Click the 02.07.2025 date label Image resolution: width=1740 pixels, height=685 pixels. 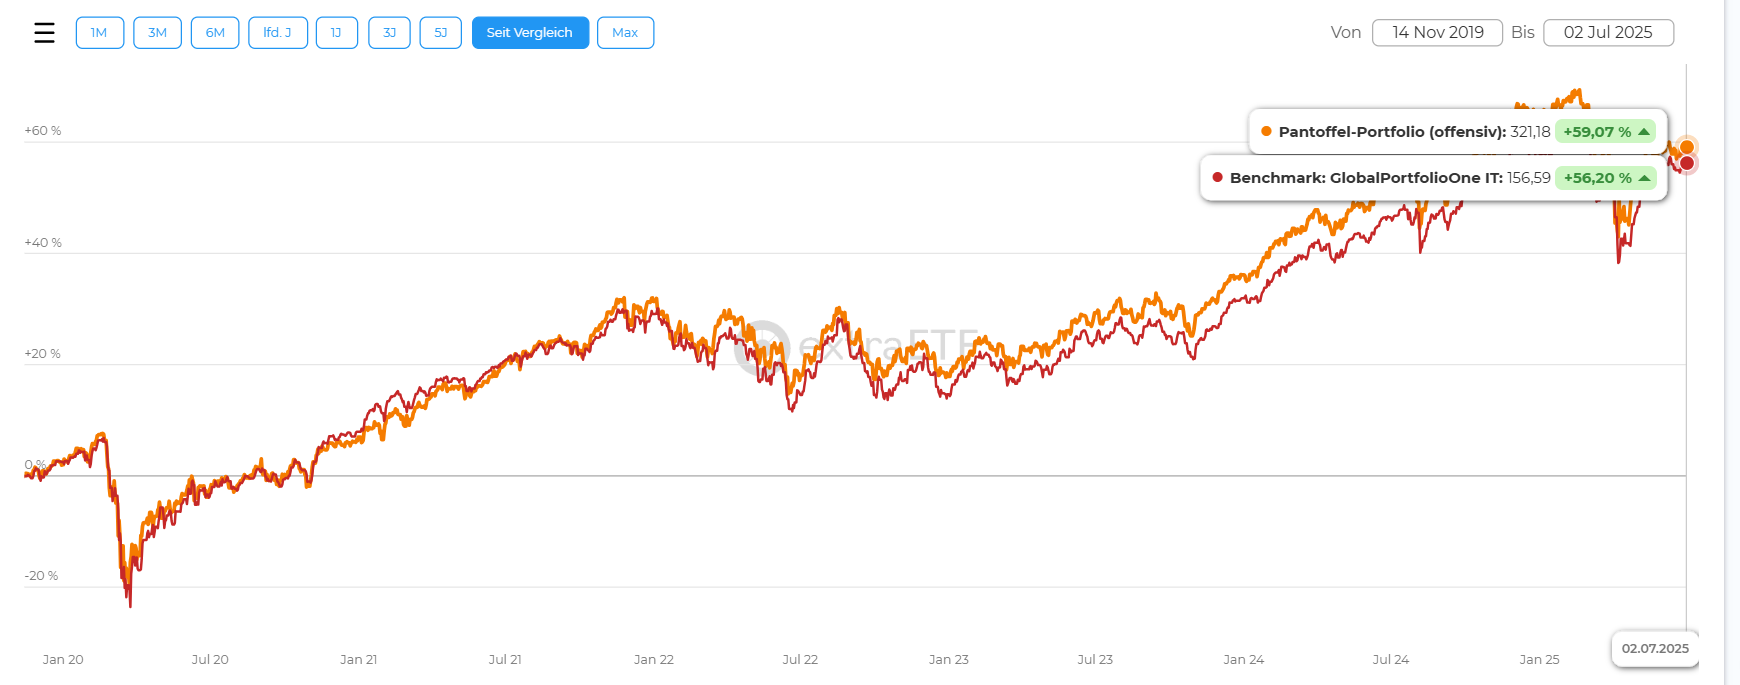click(x=1655, y=648)
